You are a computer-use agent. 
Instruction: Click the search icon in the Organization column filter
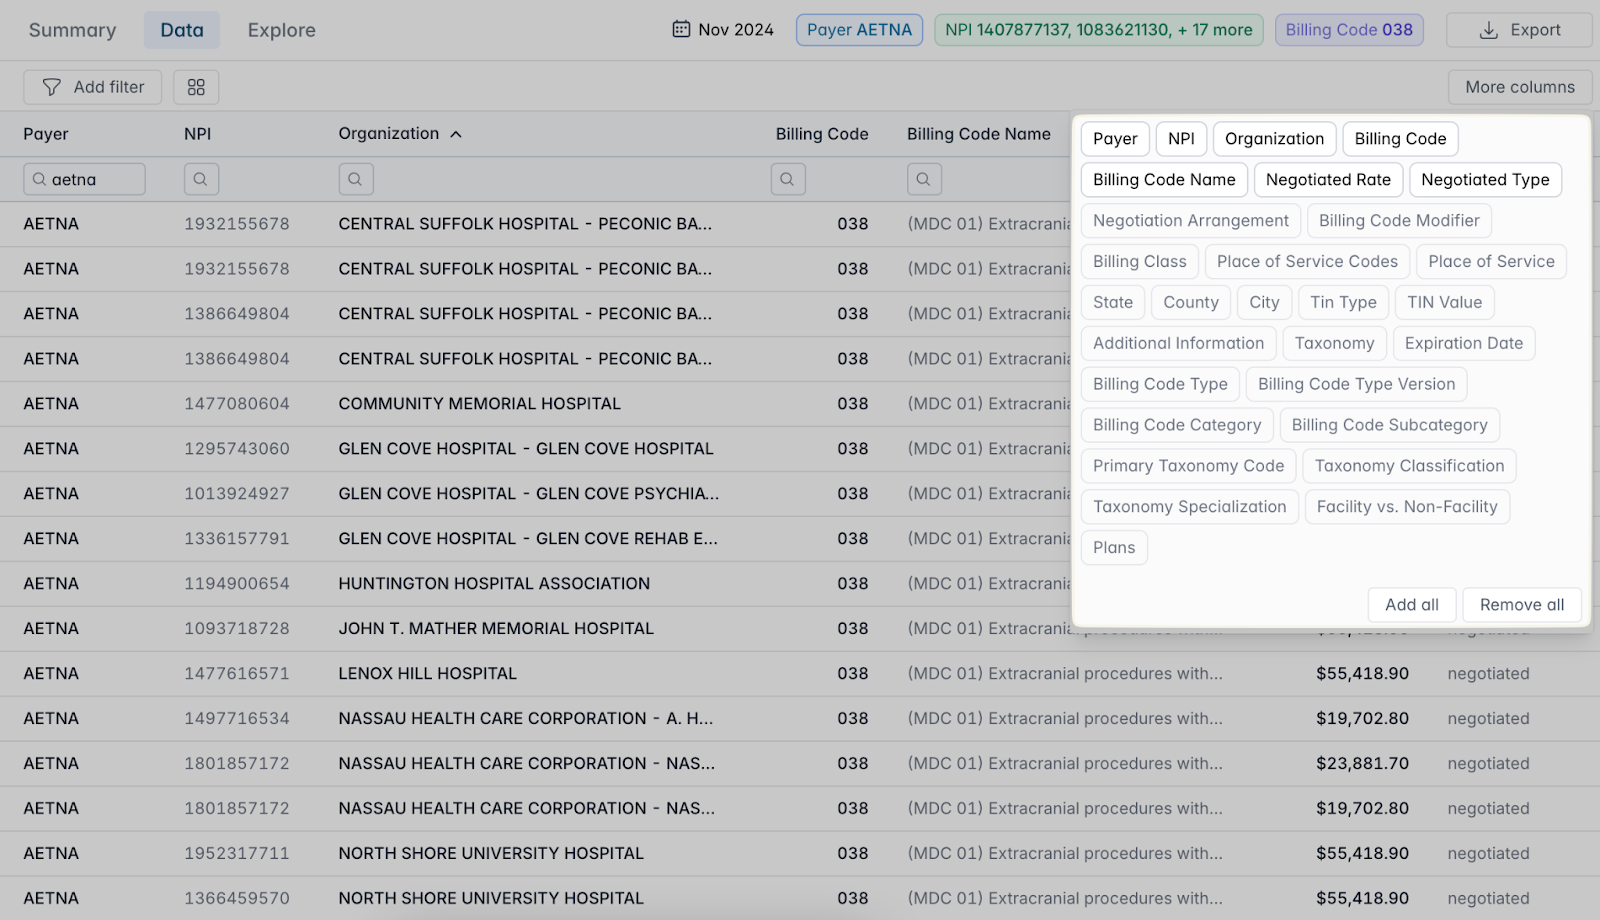pos(355,178)
